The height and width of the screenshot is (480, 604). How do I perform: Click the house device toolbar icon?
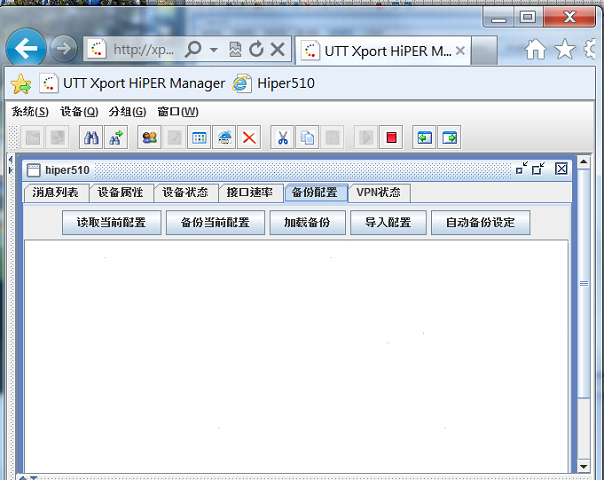pos(224,137)
